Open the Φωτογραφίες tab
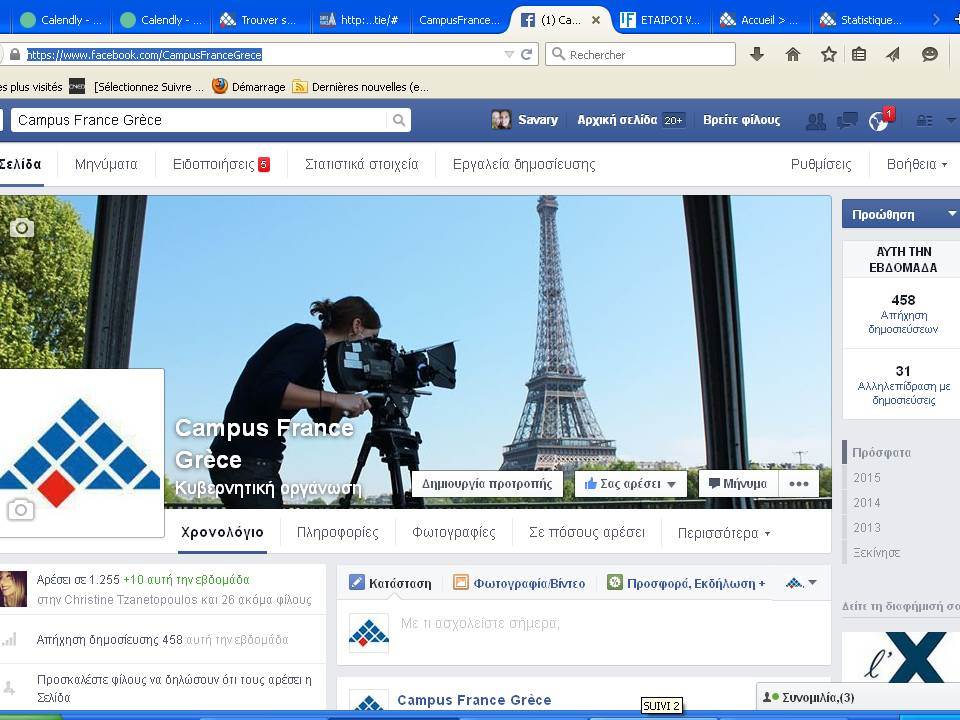The image size is (960, 720). tap(454, 533)
